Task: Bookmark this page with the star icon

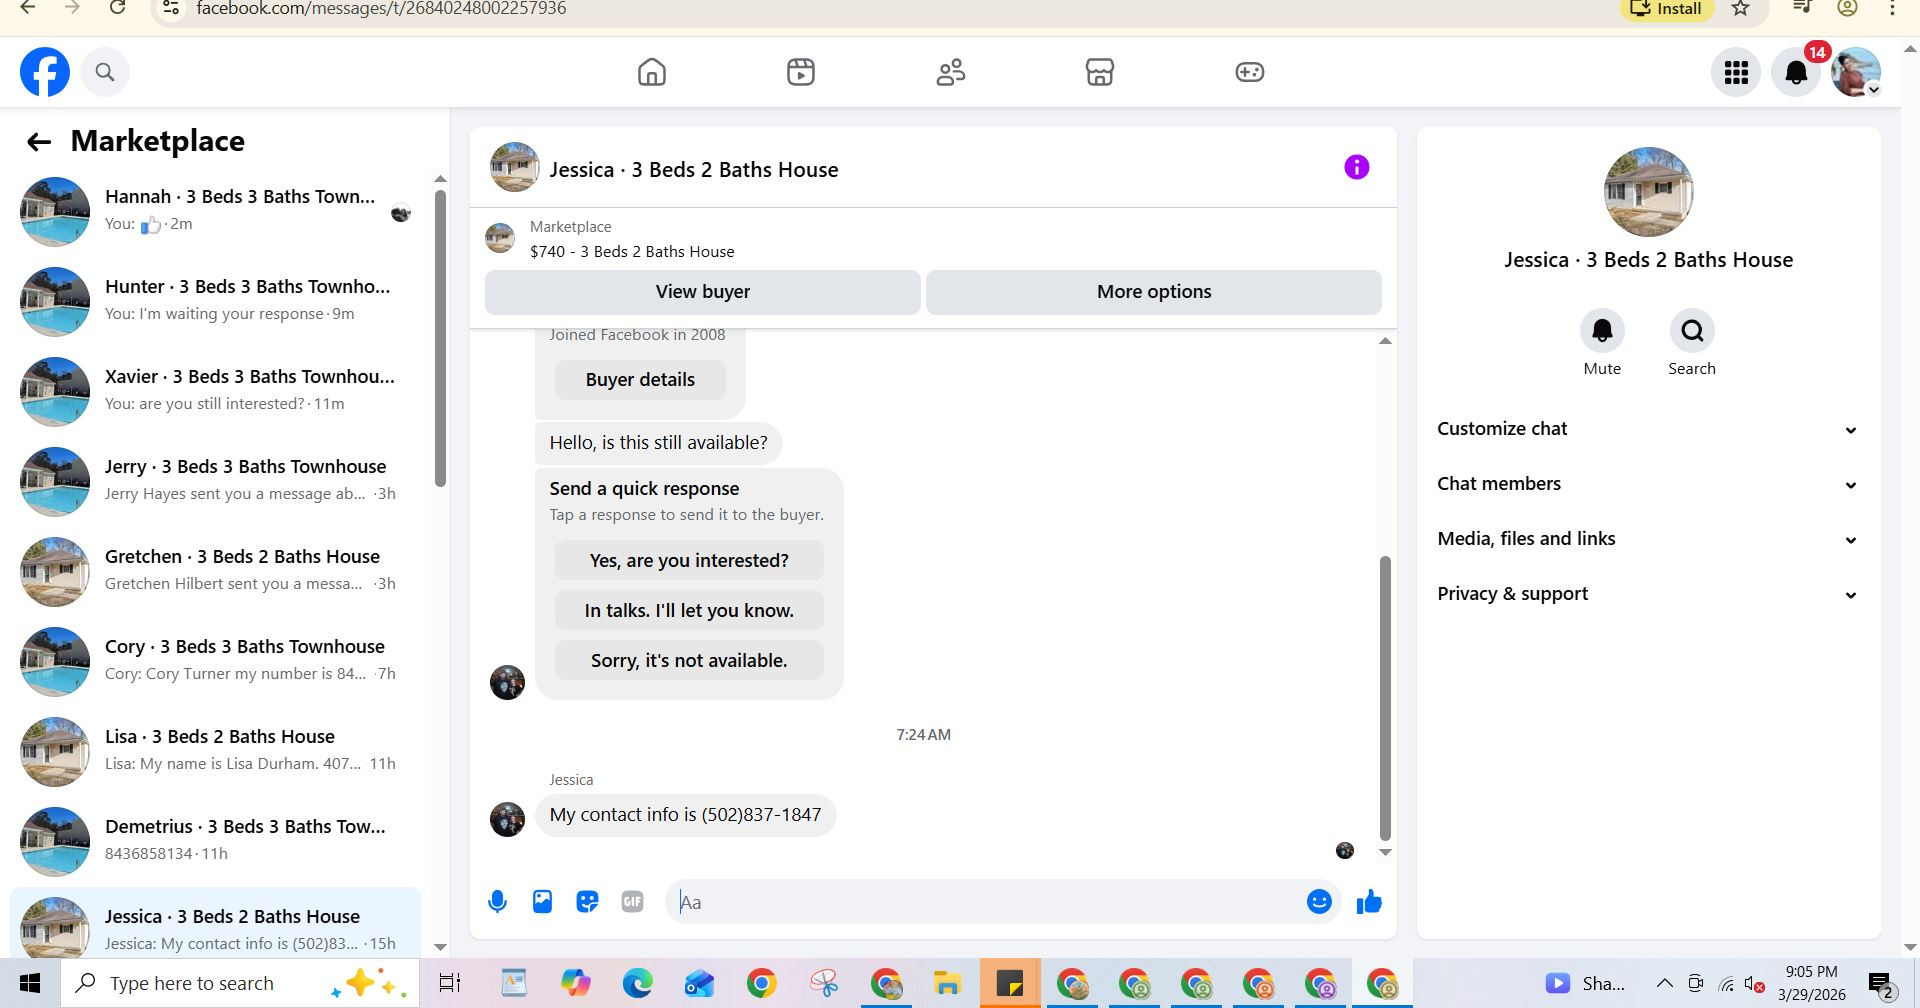Action: (1741, 8)
